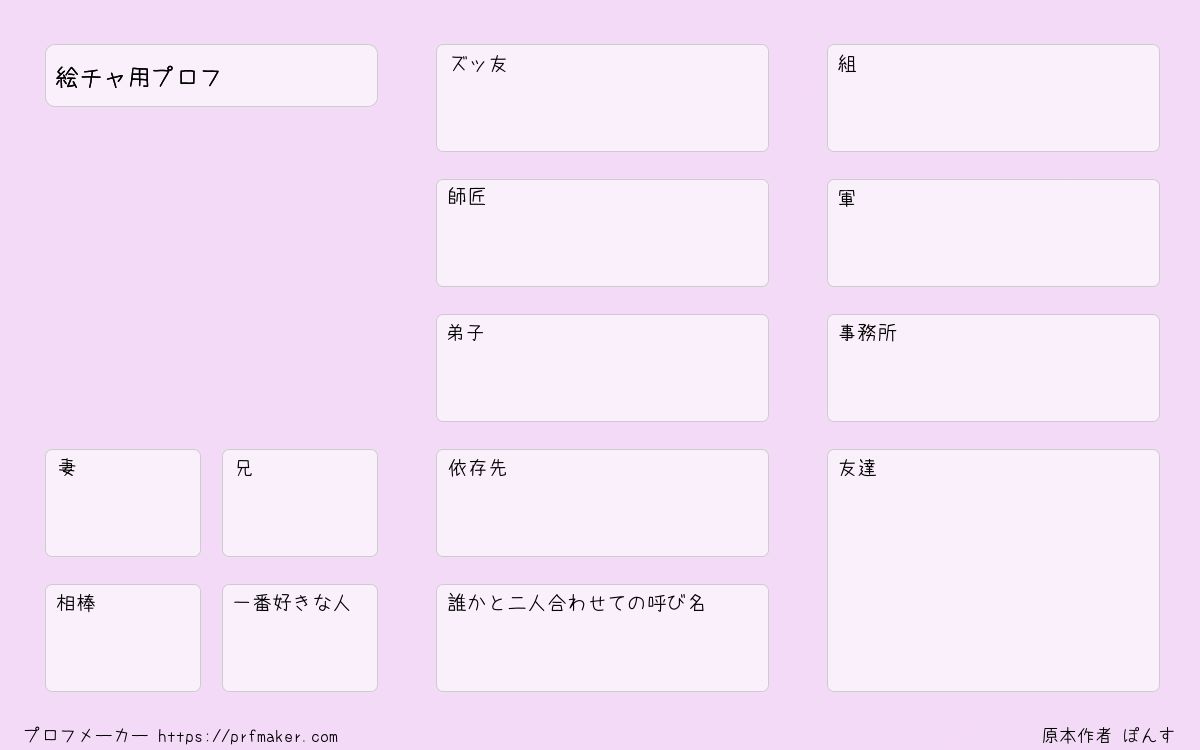Viewport: 1200px width, 750px height.
Task: Click the 相棒 box
Action: pyautogui.click(x=123, y=638)
